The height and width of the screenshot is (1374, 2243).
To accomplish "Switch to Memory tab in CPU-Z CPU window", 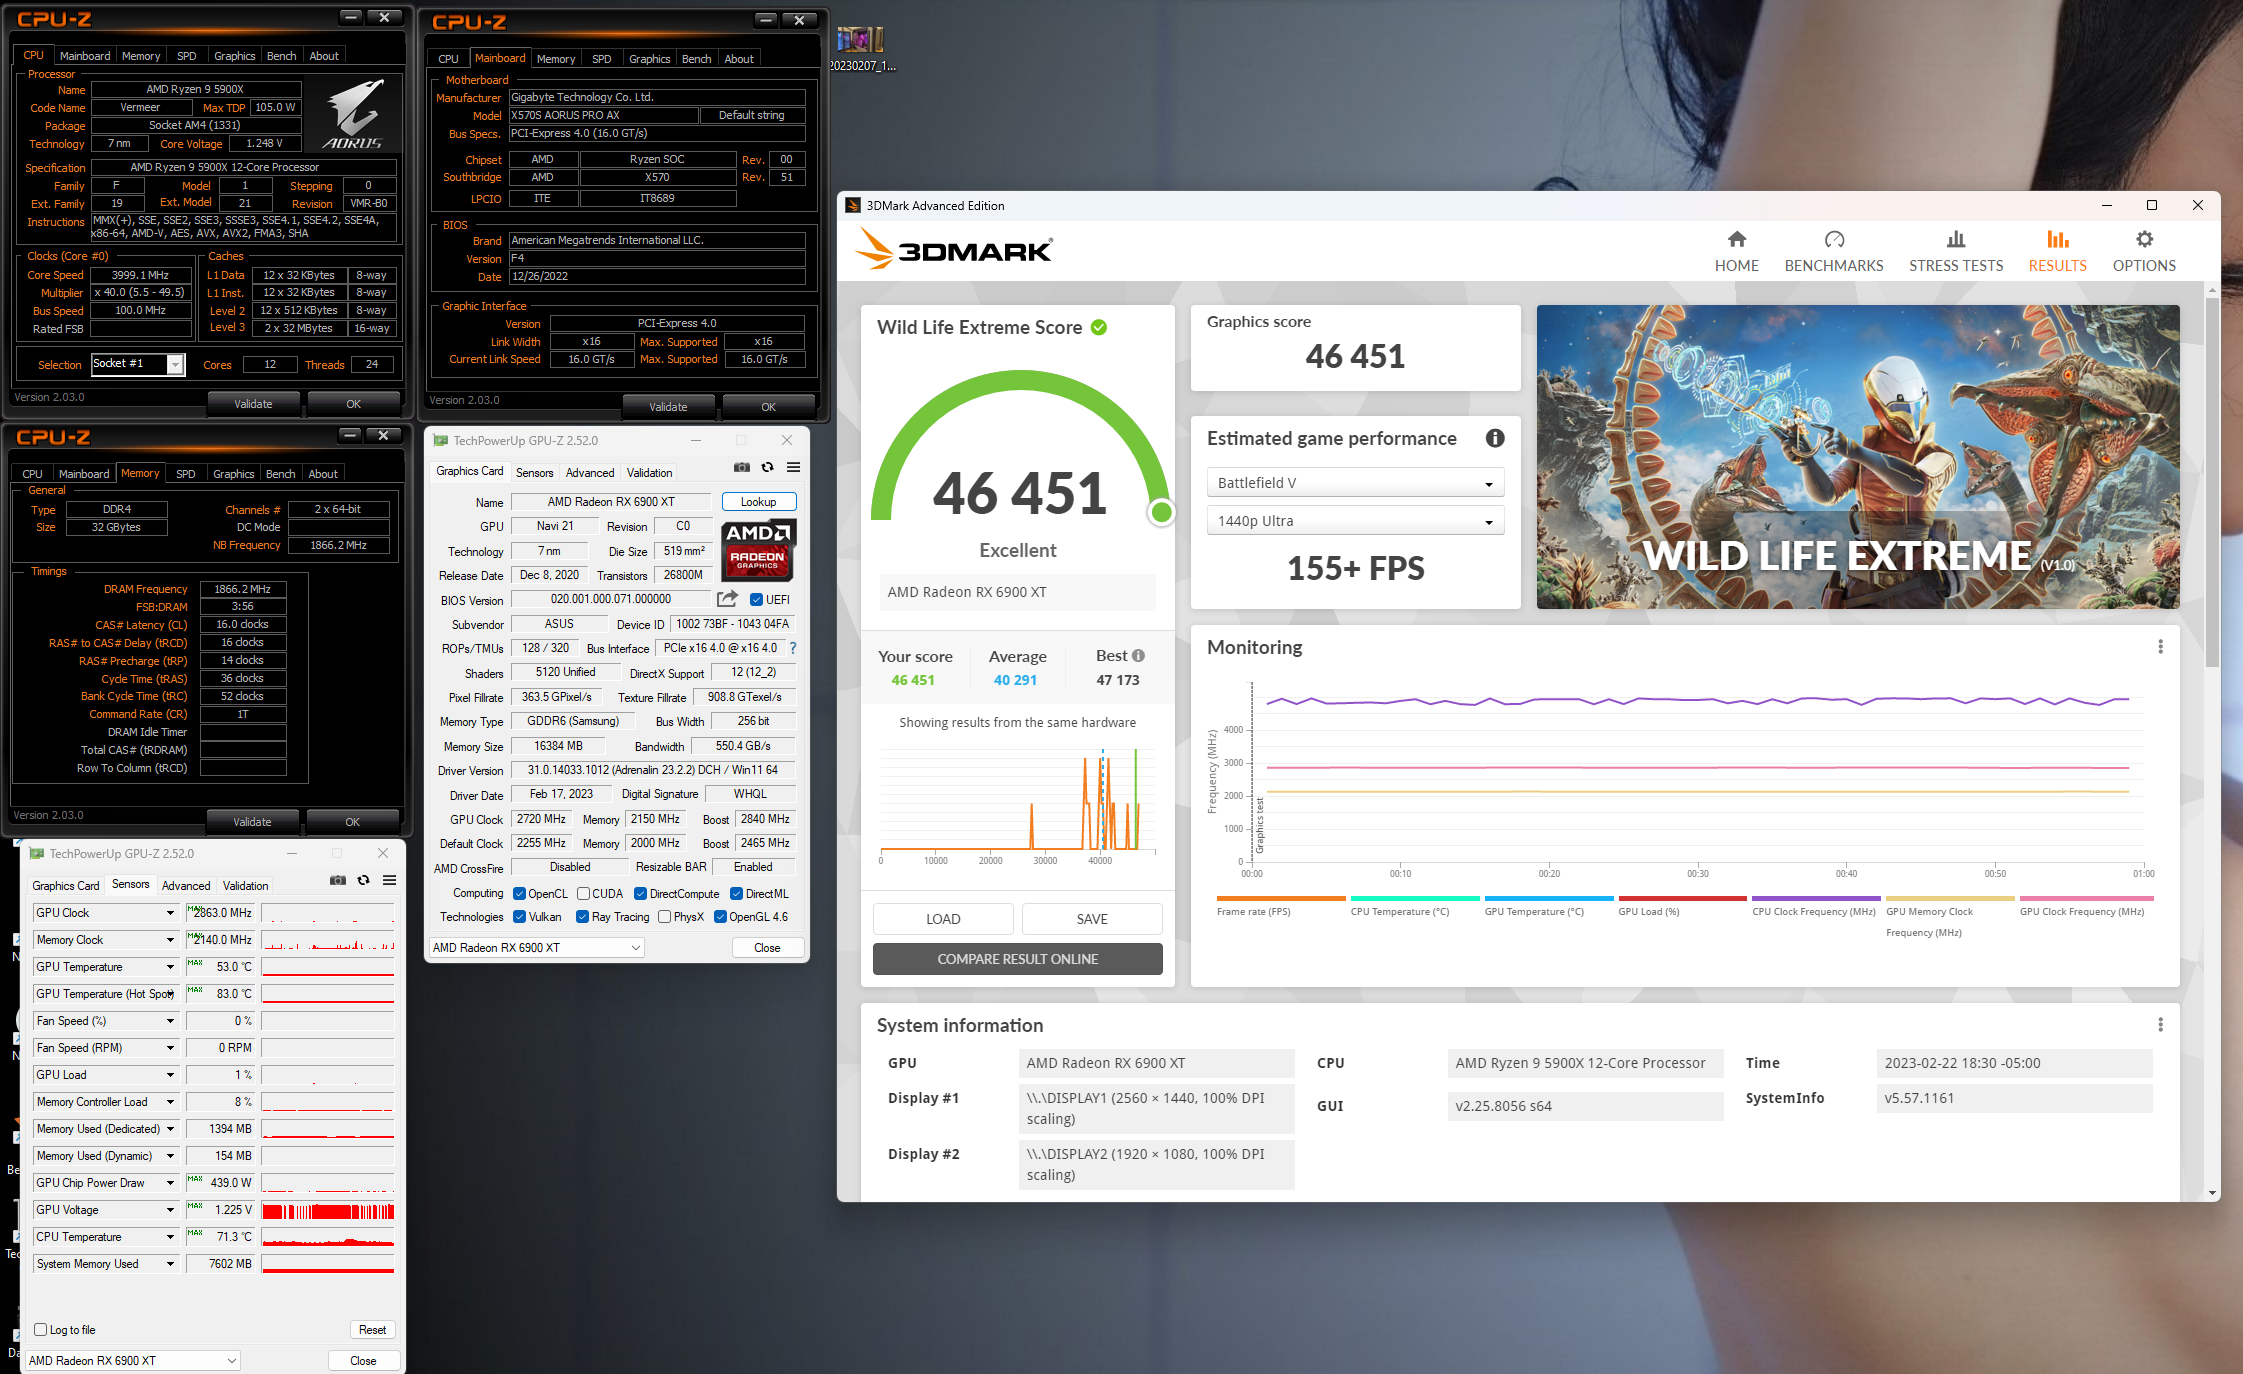I will [141, 56].
